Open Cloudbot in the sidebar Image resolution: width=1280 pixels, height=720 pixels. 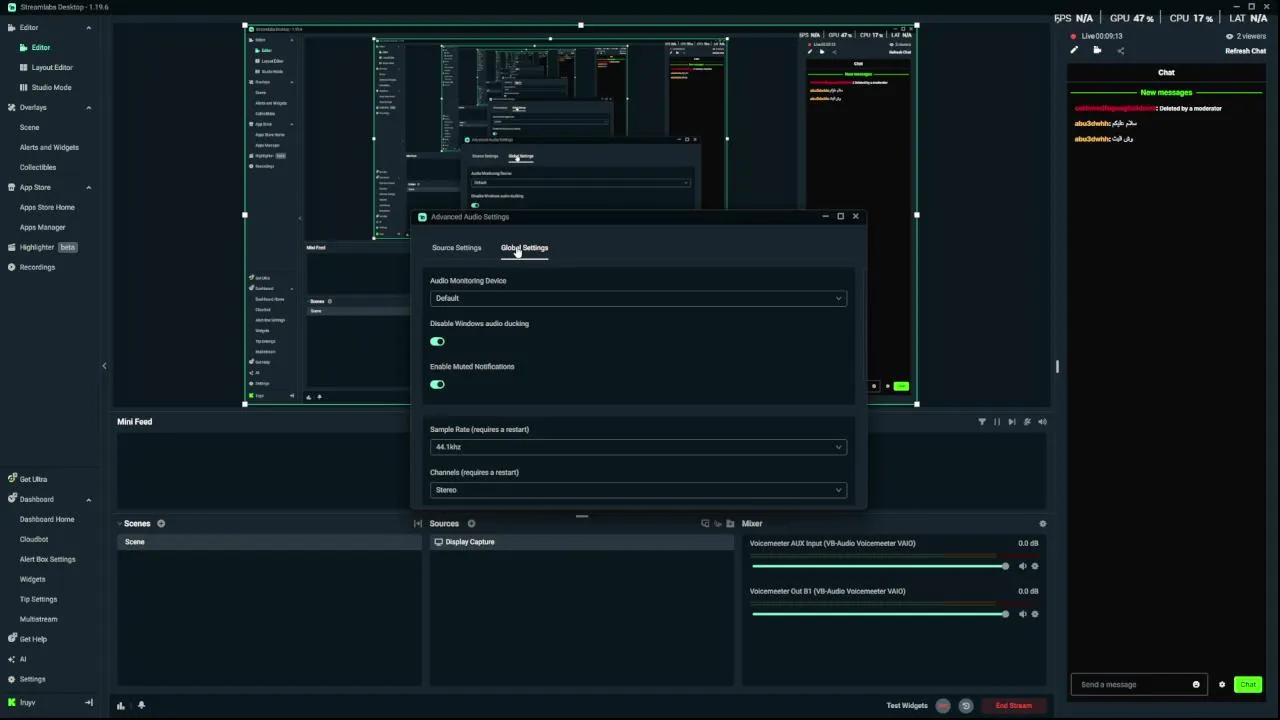click(x=34, y=540)
